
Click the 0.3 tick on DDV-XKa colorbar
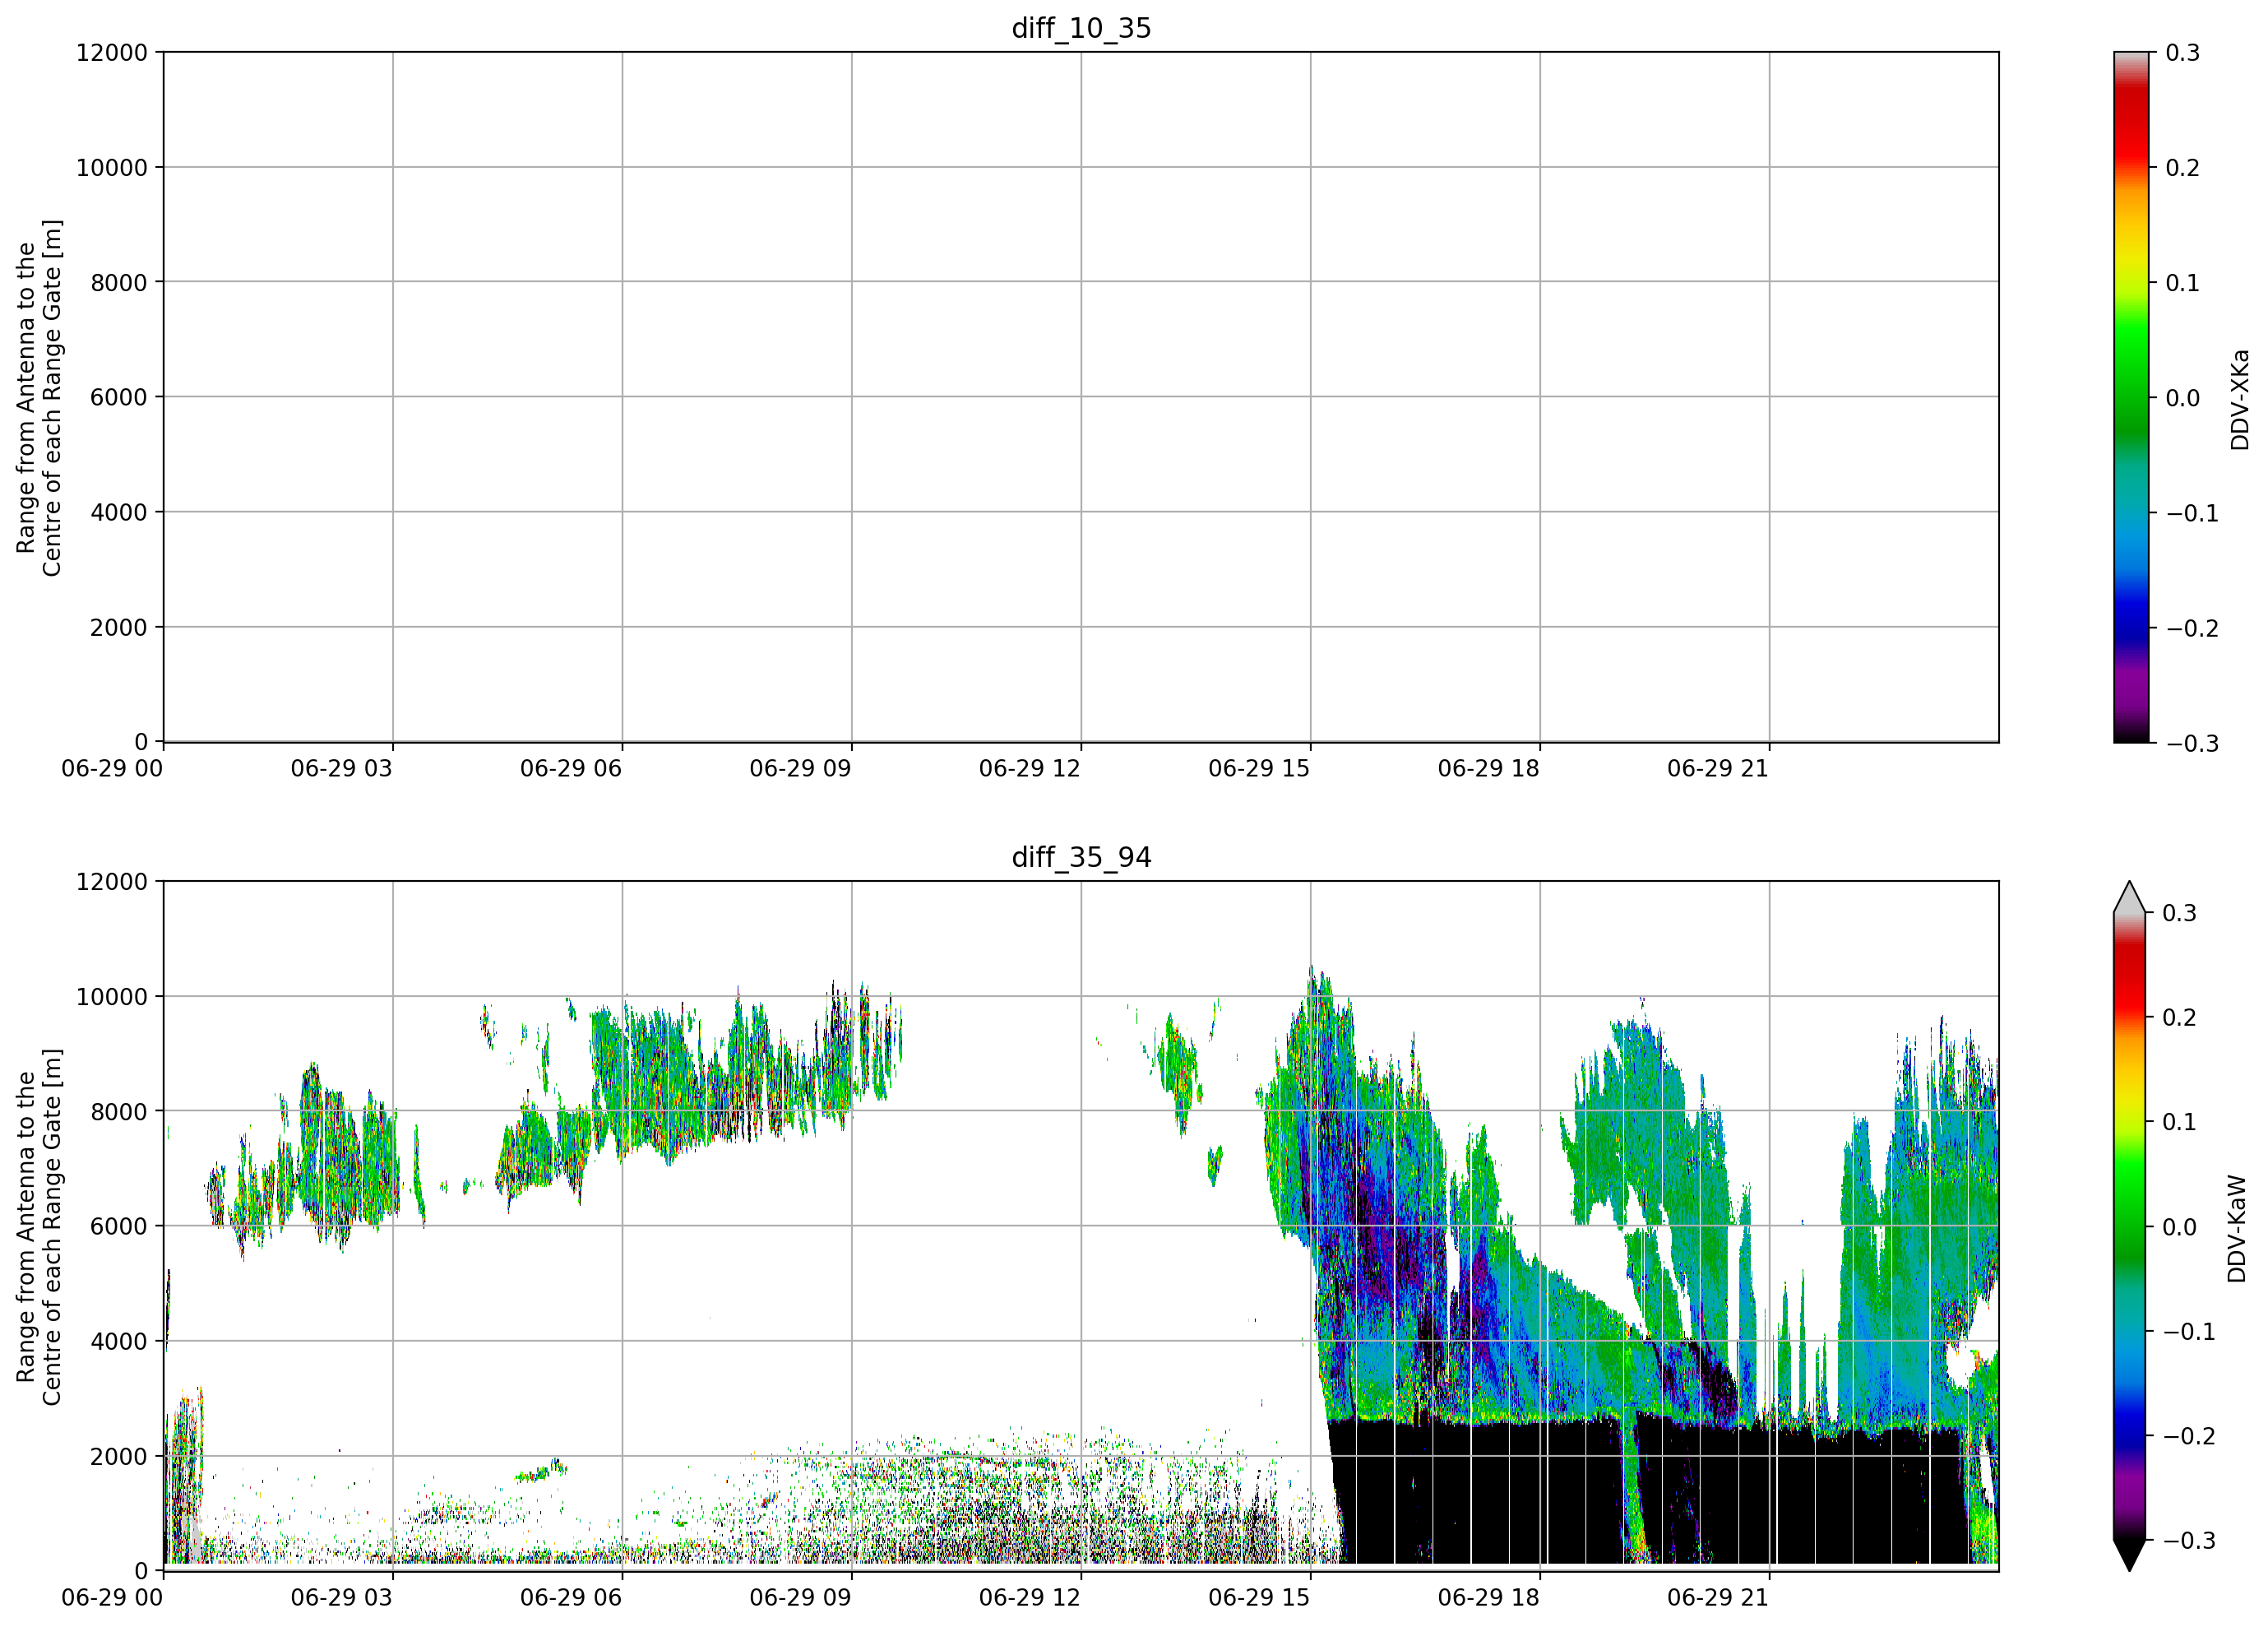2182,52
